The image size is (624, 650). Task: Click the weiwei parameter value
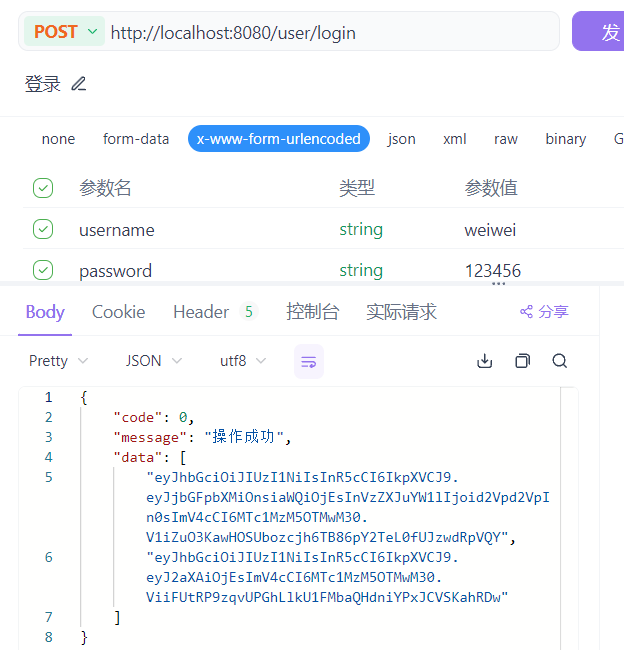[490, 230]
